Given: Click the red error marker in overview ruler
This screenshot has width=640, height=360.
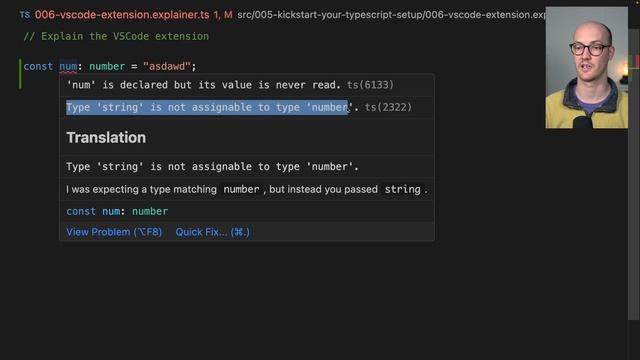Looking at the screenshot, I should (638, 62).
